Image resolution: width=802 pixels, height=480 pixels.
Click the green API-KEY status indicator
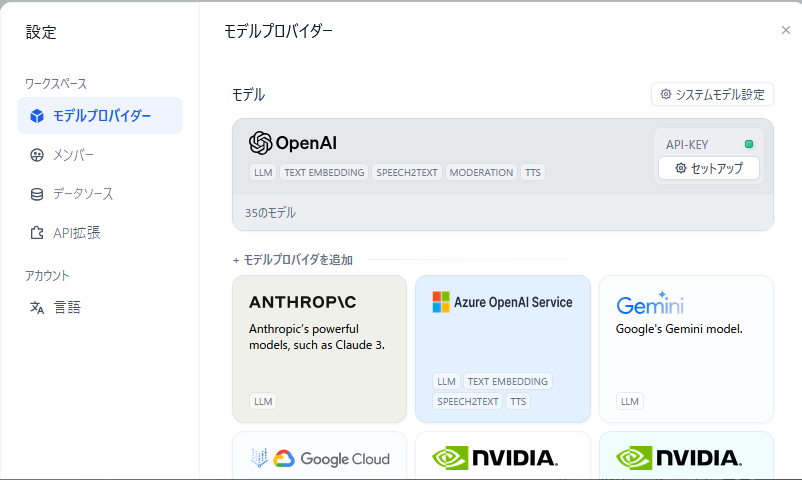[749, 144]
